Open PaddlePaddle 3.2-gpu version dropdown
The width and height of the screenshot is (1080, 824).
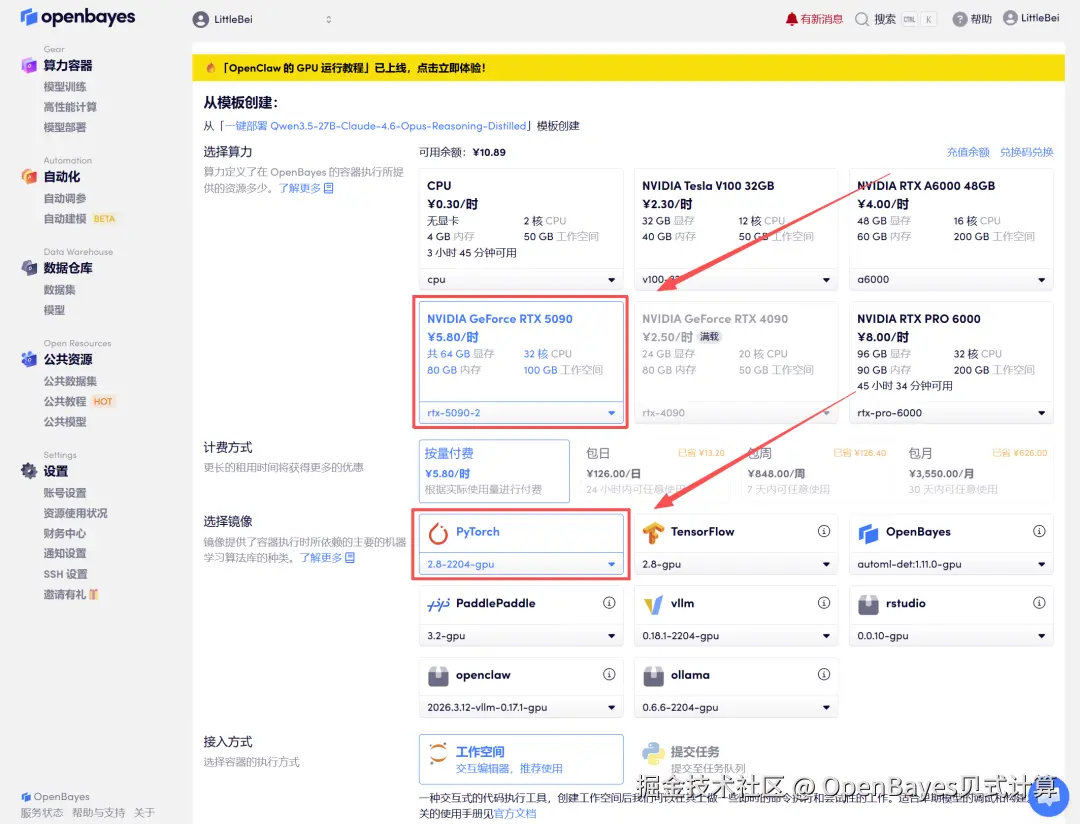pyautogui.click(x=521, y=636)
